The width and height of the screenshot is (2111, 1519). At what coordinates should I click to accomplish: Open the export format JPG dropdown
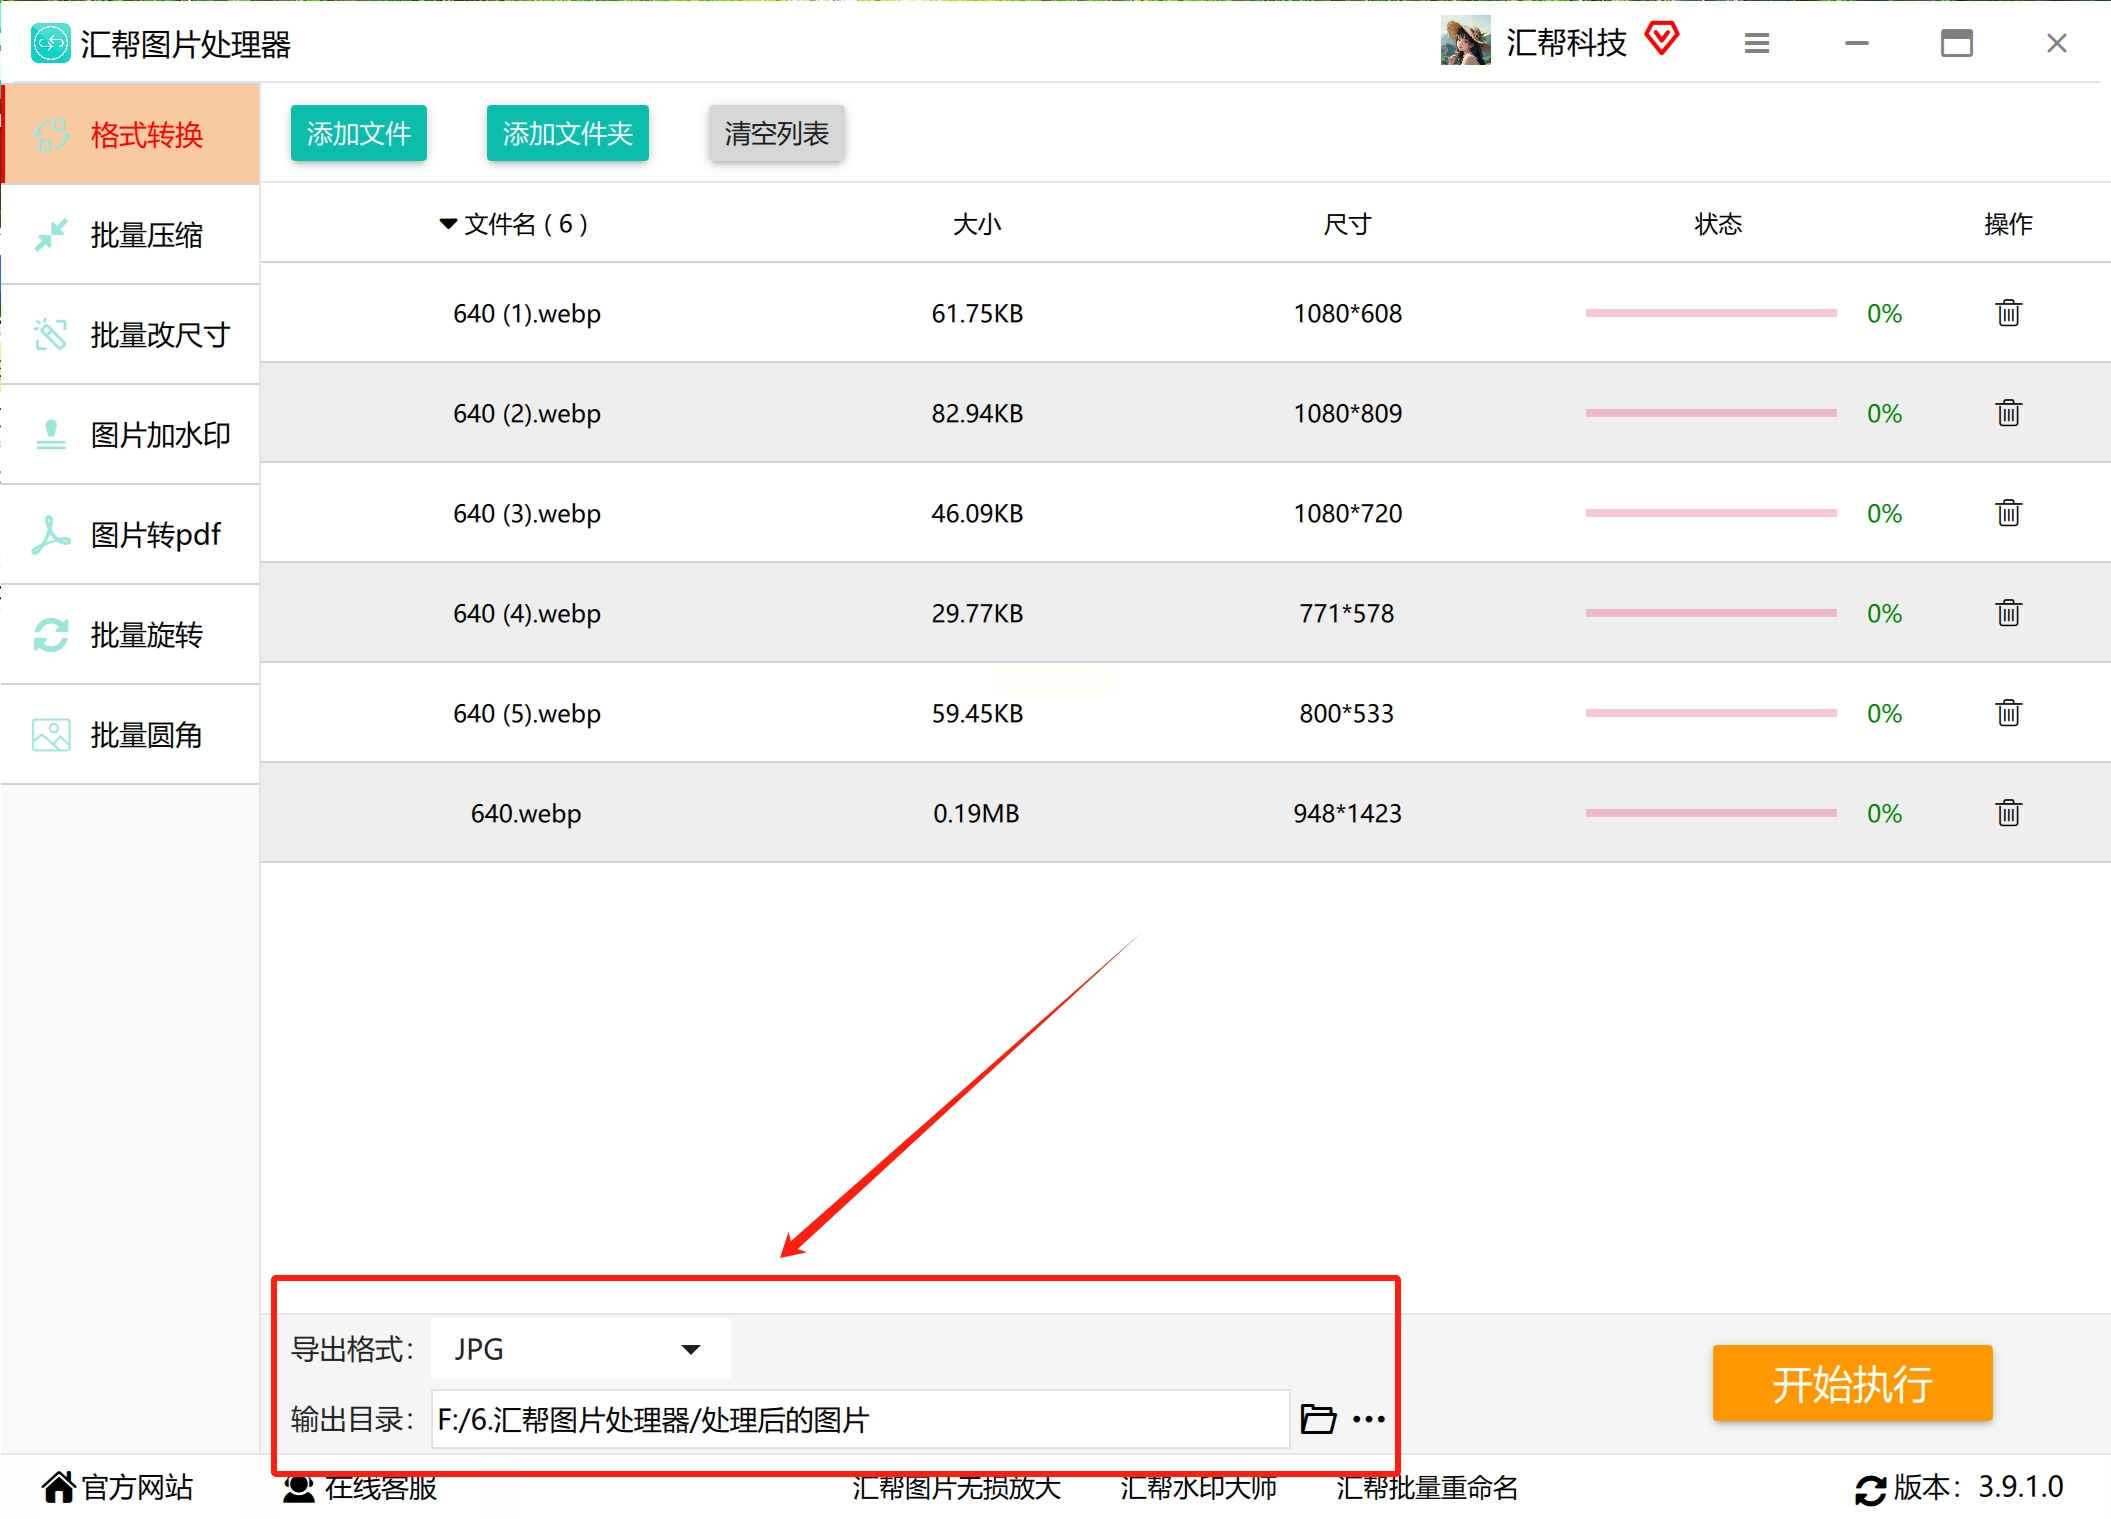(580, 1349)
